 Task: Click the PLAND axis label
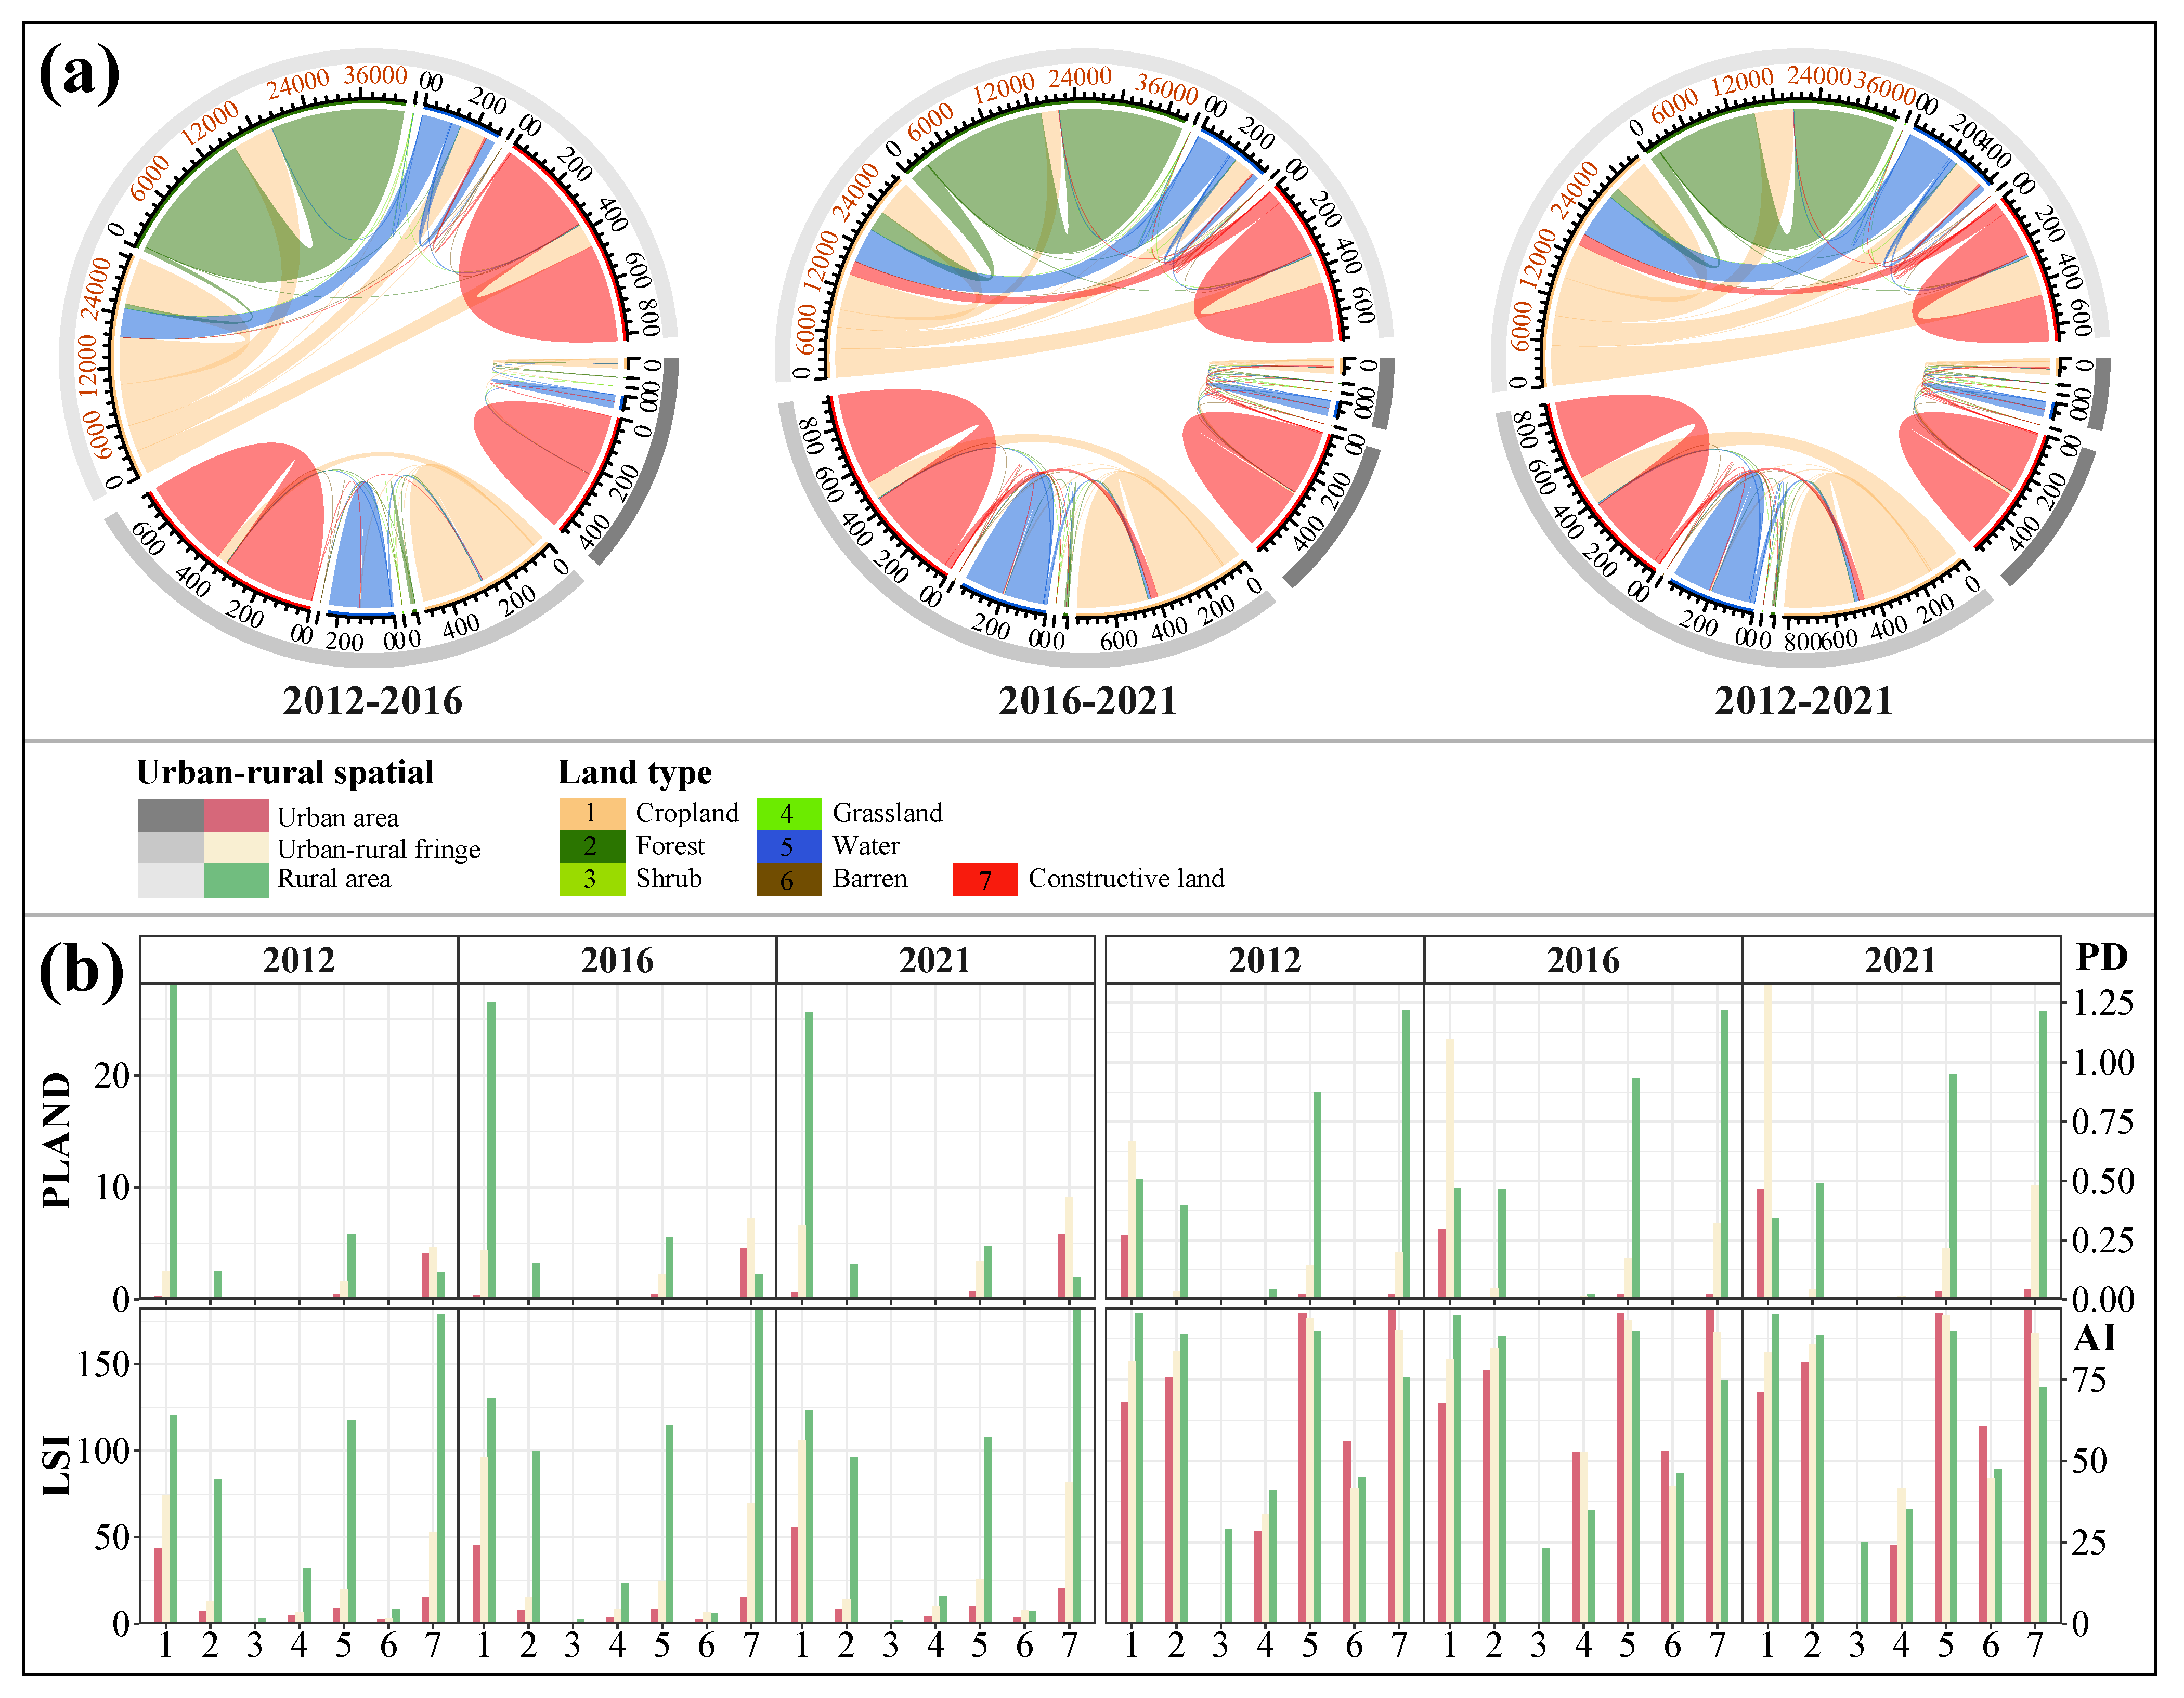[x=58, y=1141]
